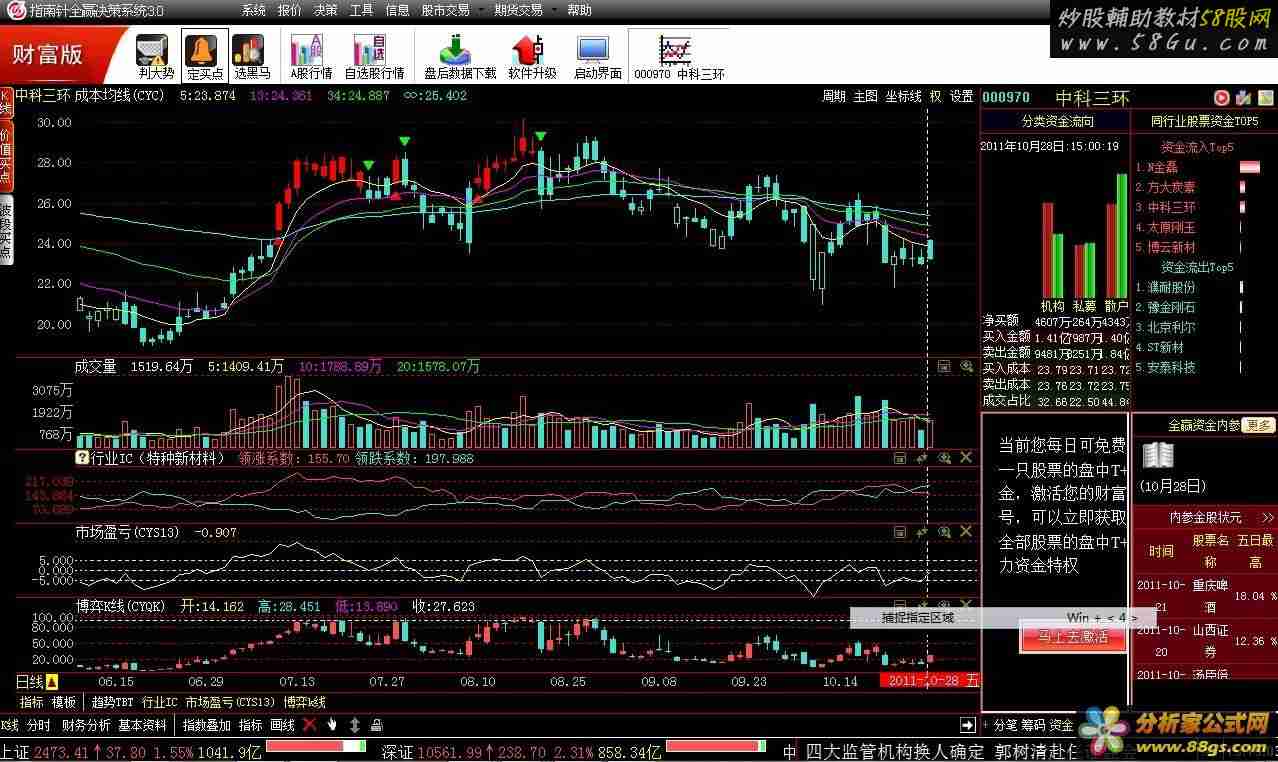Open the 波段买点 left sidebar tab

point(6,231)
